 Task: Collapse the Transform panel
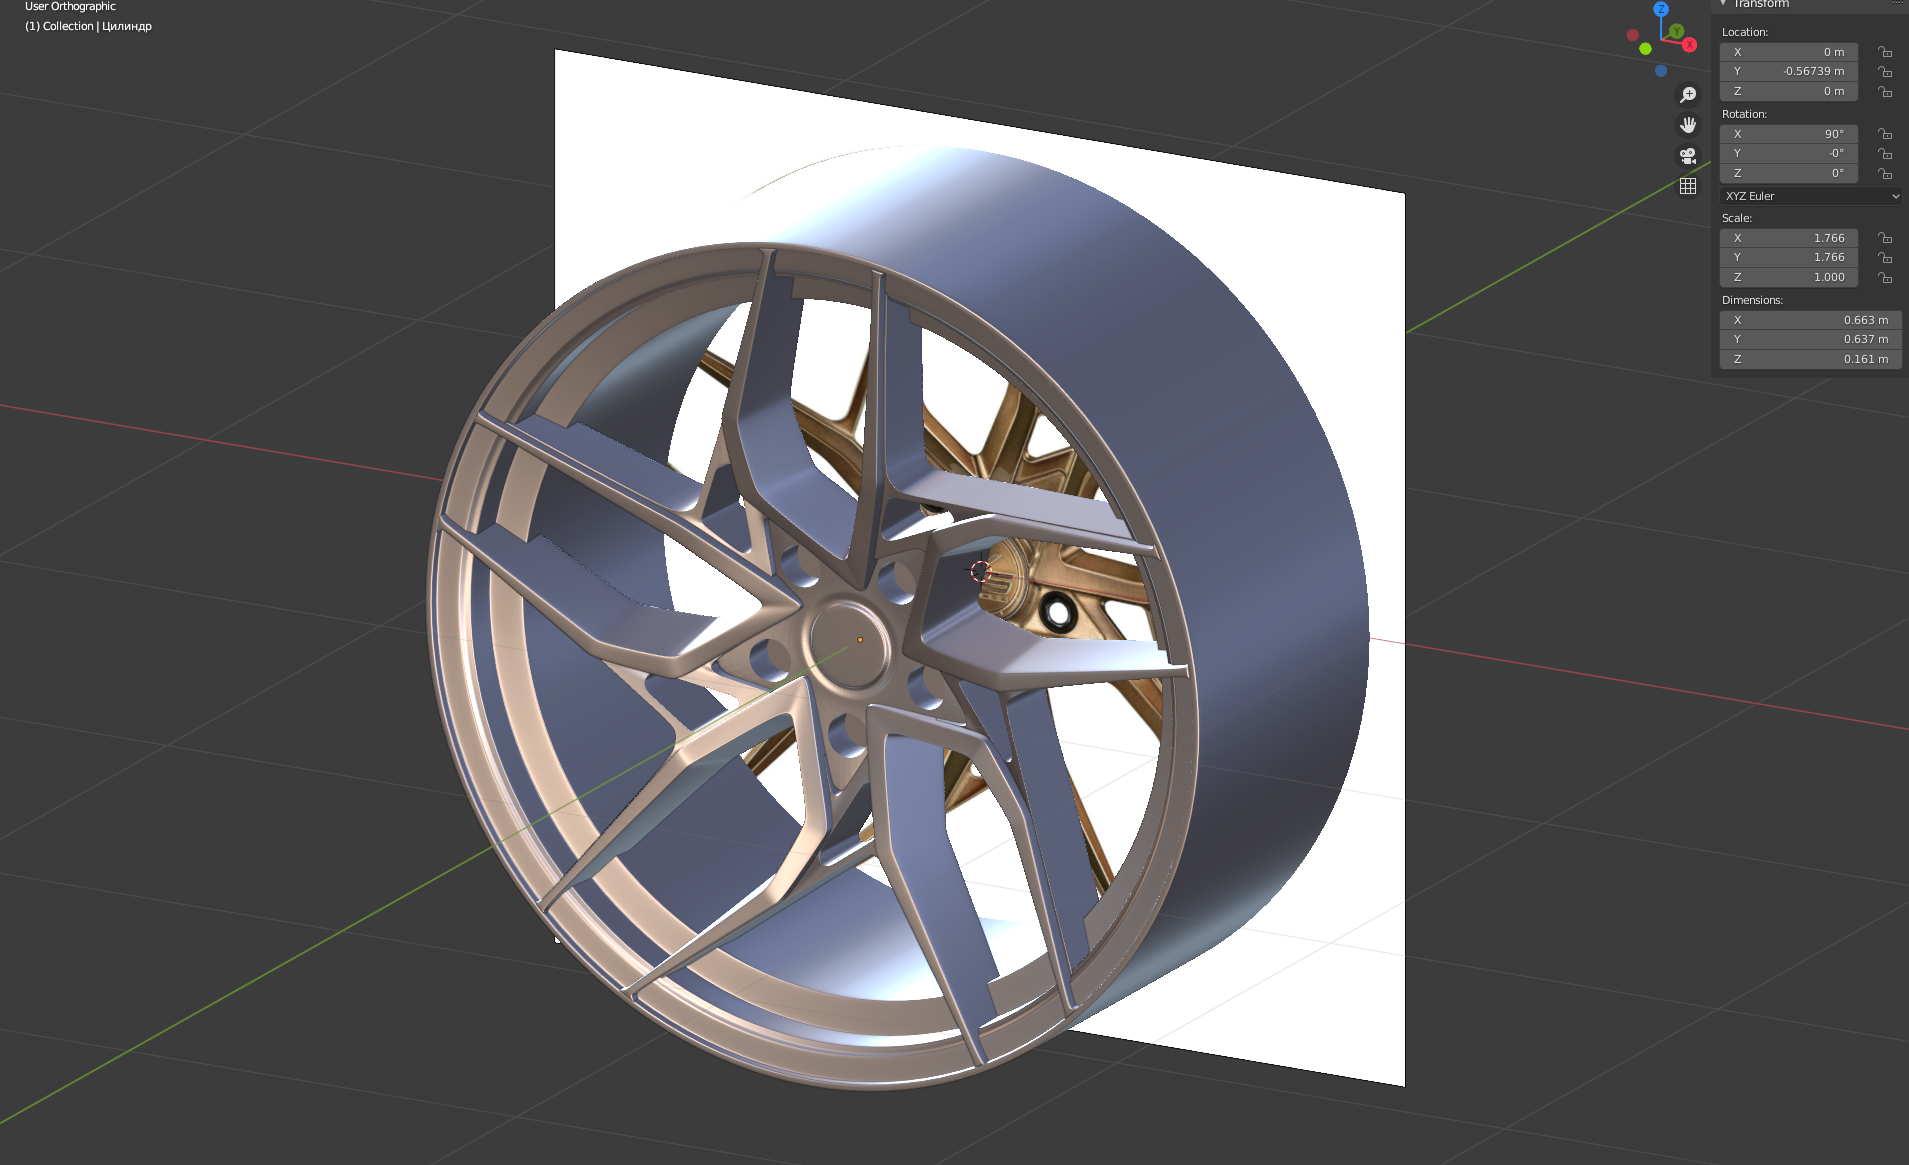coord(1724,4)
